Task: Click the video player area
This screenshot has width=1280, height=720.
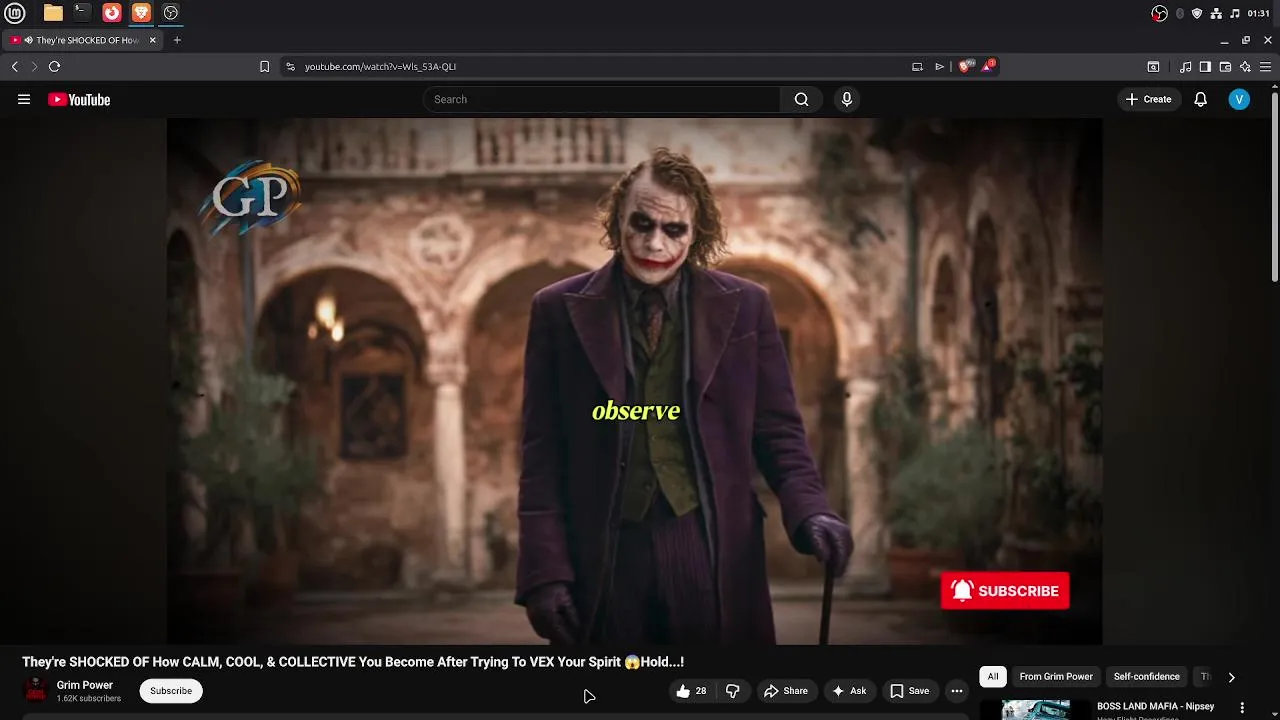Action: (x=634, y=381)
